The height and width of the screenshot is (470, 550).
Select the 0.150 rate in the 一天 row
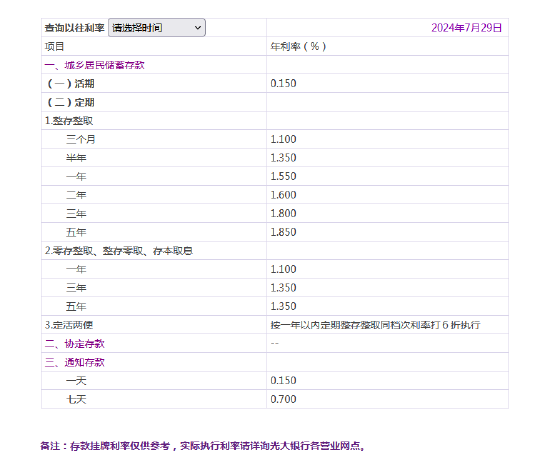pos(283,381)
